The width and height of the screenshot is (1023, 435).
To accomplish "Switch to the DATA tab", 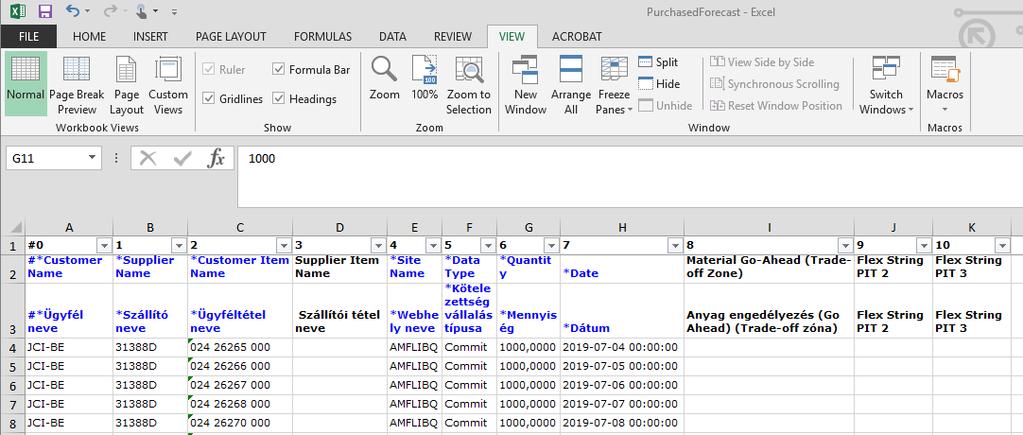I will 393,37.
